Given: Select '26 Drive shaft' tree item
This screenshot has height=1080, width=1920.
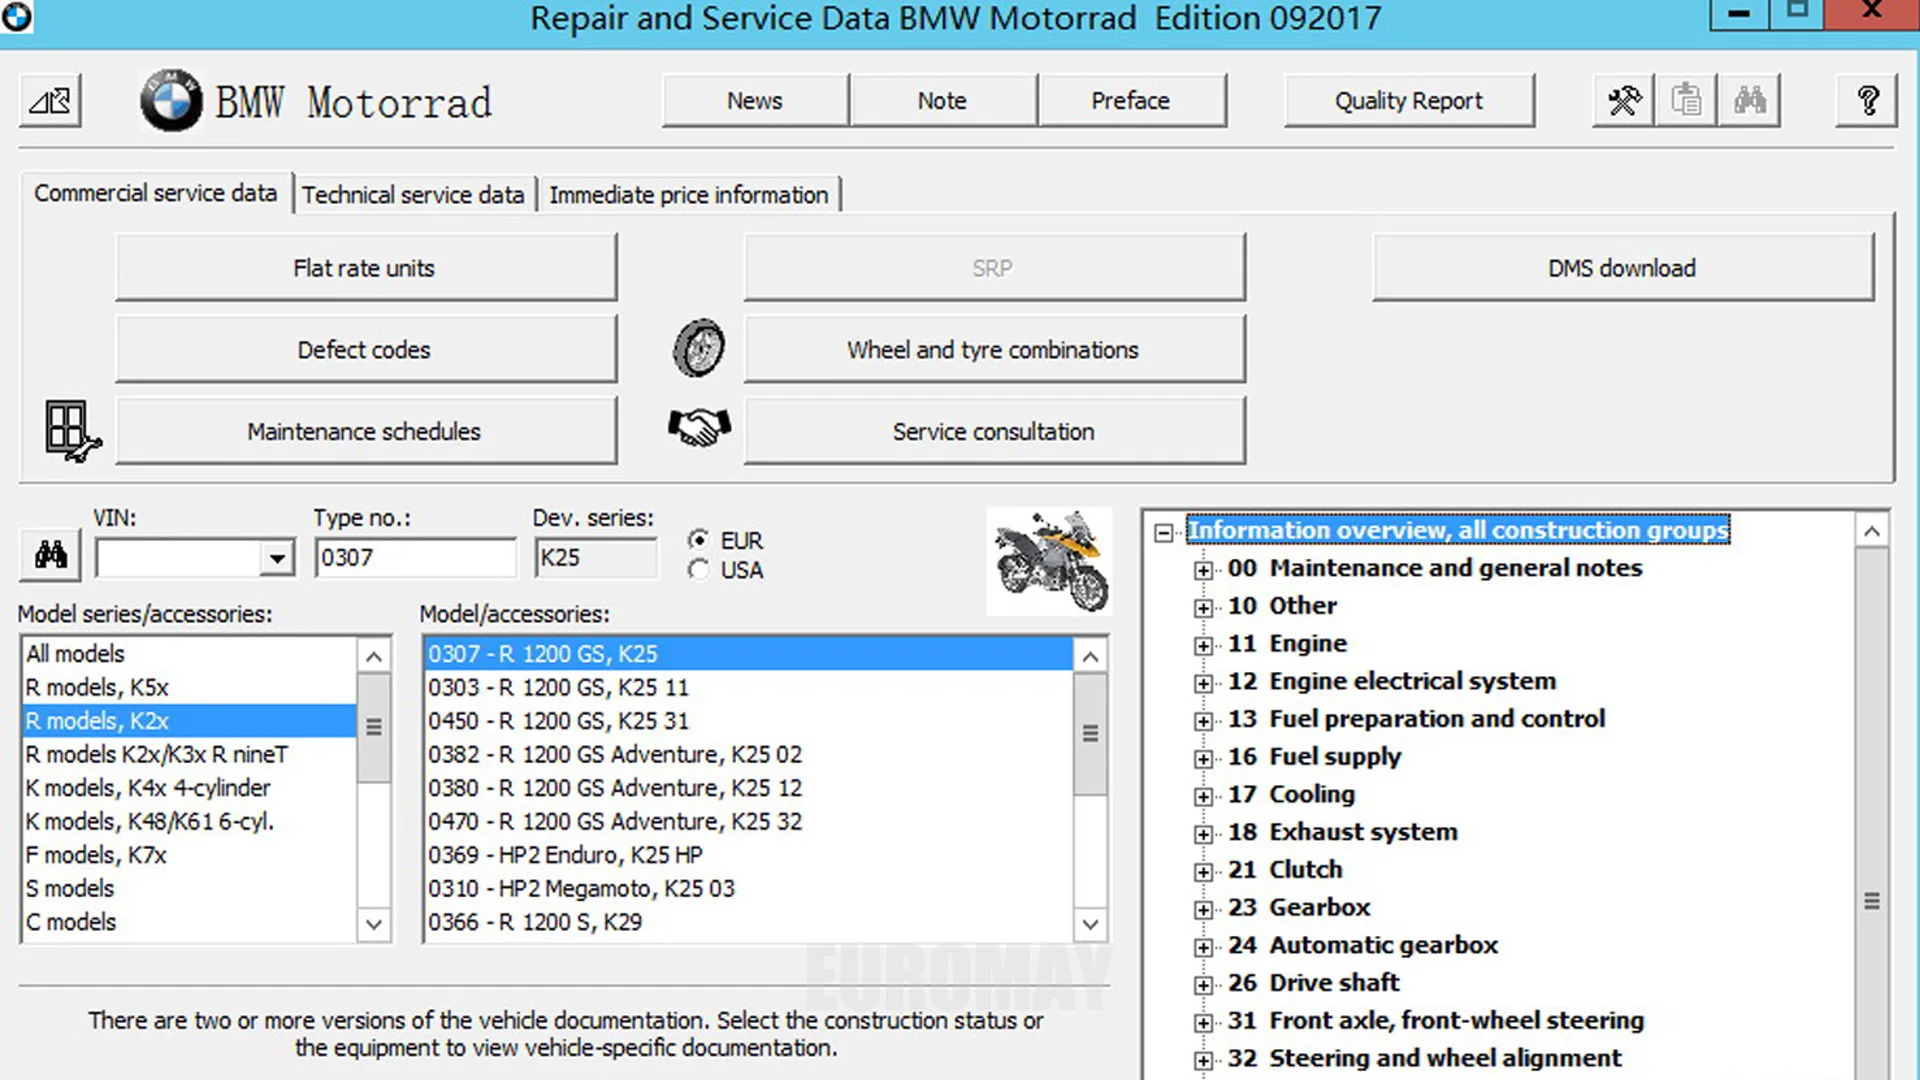Looking at the screenshot, I should click(1313, 983).
